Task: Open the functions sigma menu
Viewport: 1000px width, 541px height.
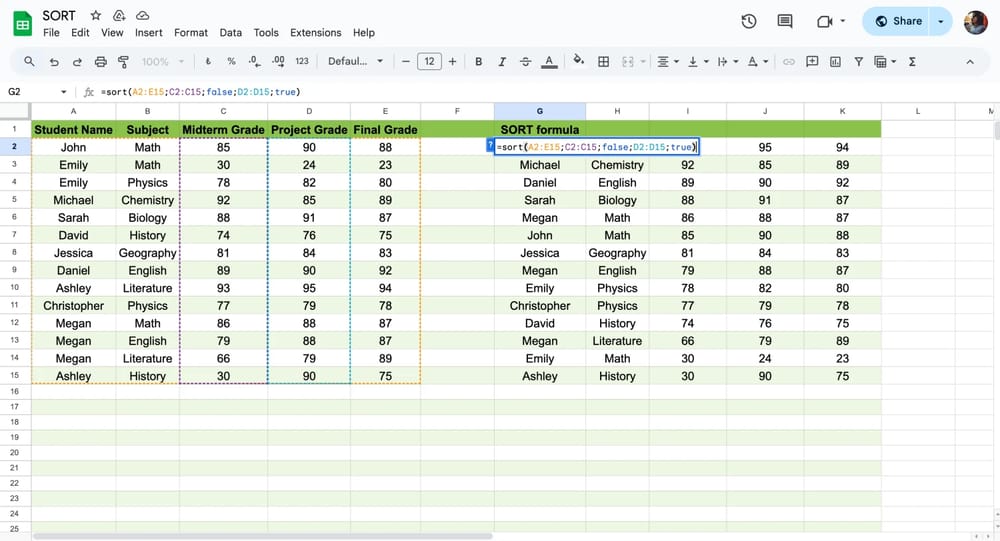Action: [912, 62]
